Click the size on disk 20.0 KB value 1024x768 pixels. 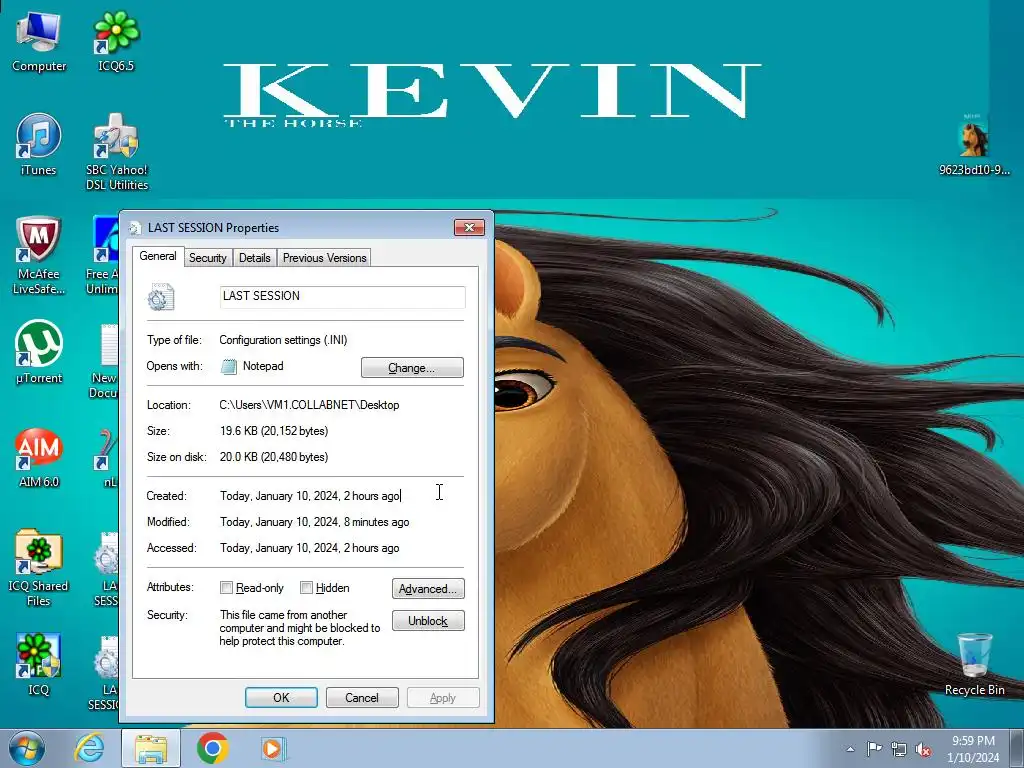click(x=274, y=457)
